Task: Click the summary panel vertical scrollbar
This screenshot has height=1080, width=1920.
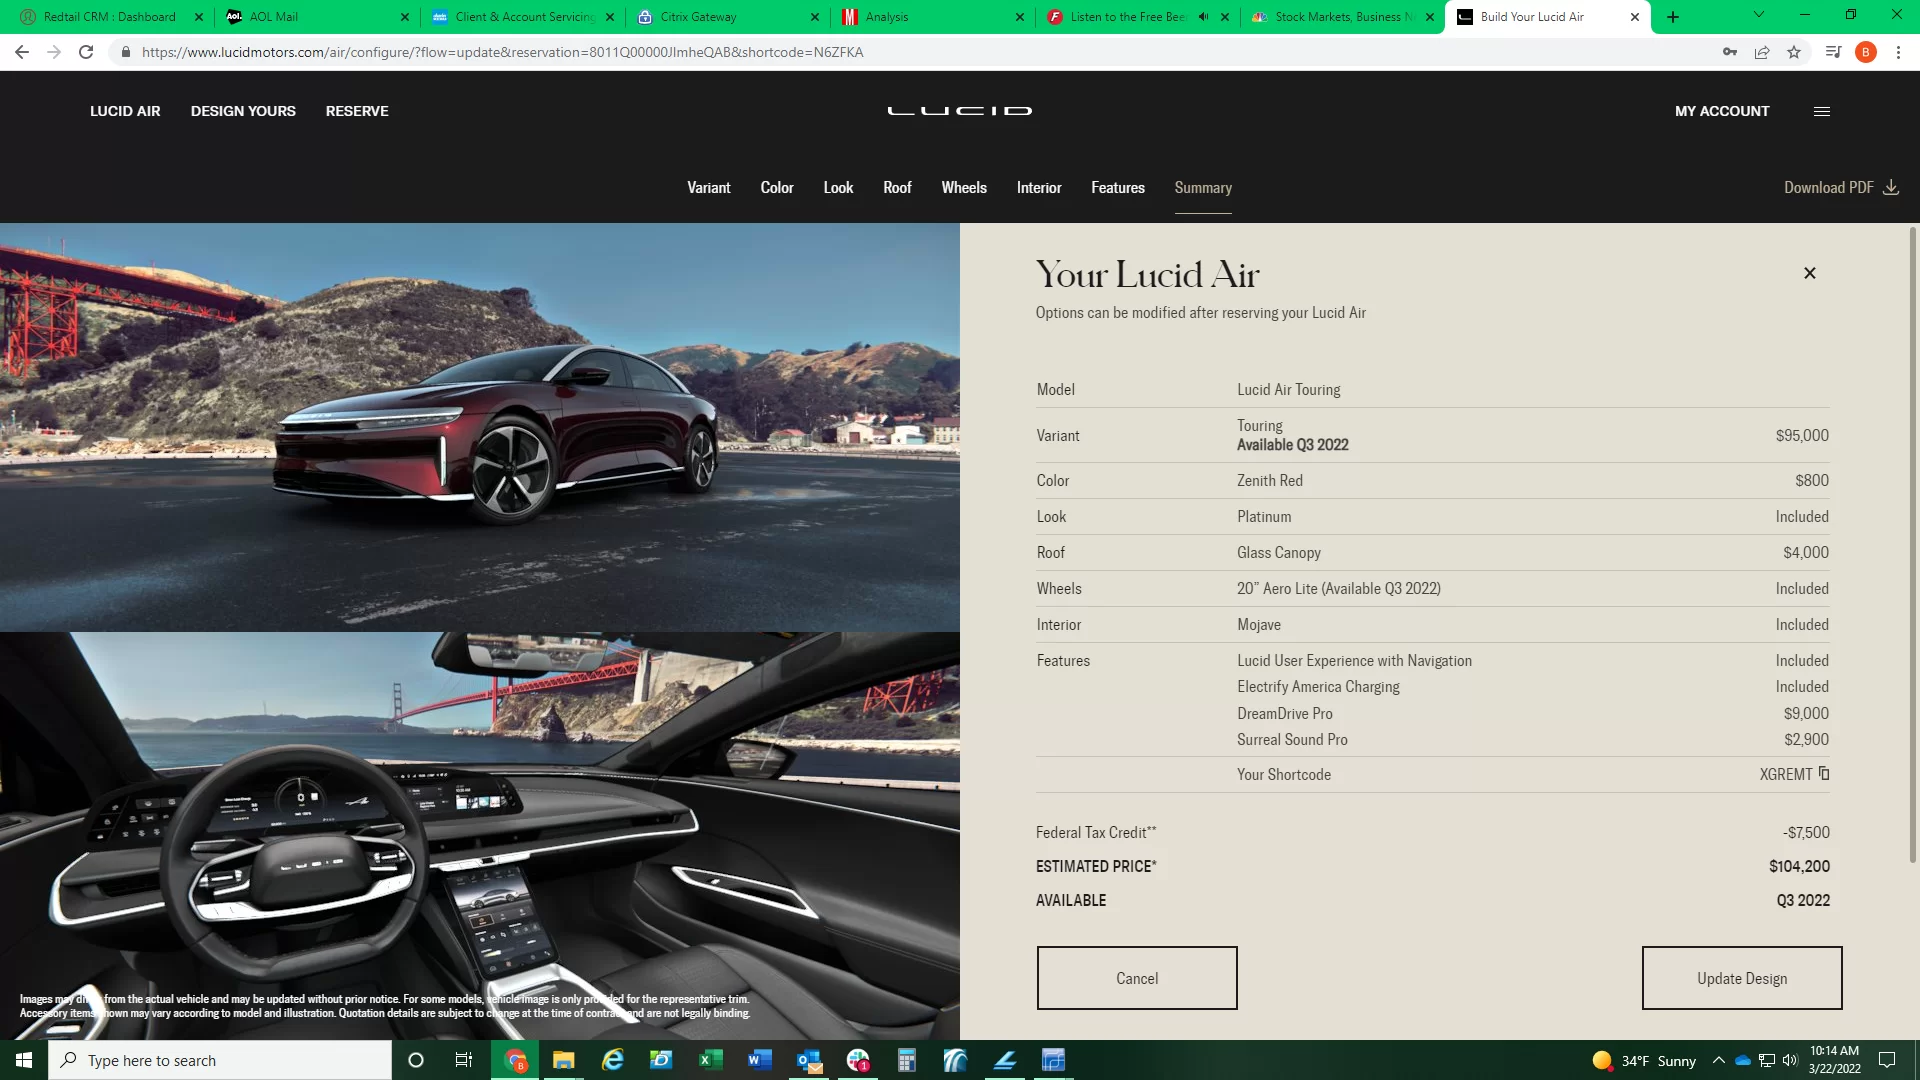Action: tap(1913, 545)
